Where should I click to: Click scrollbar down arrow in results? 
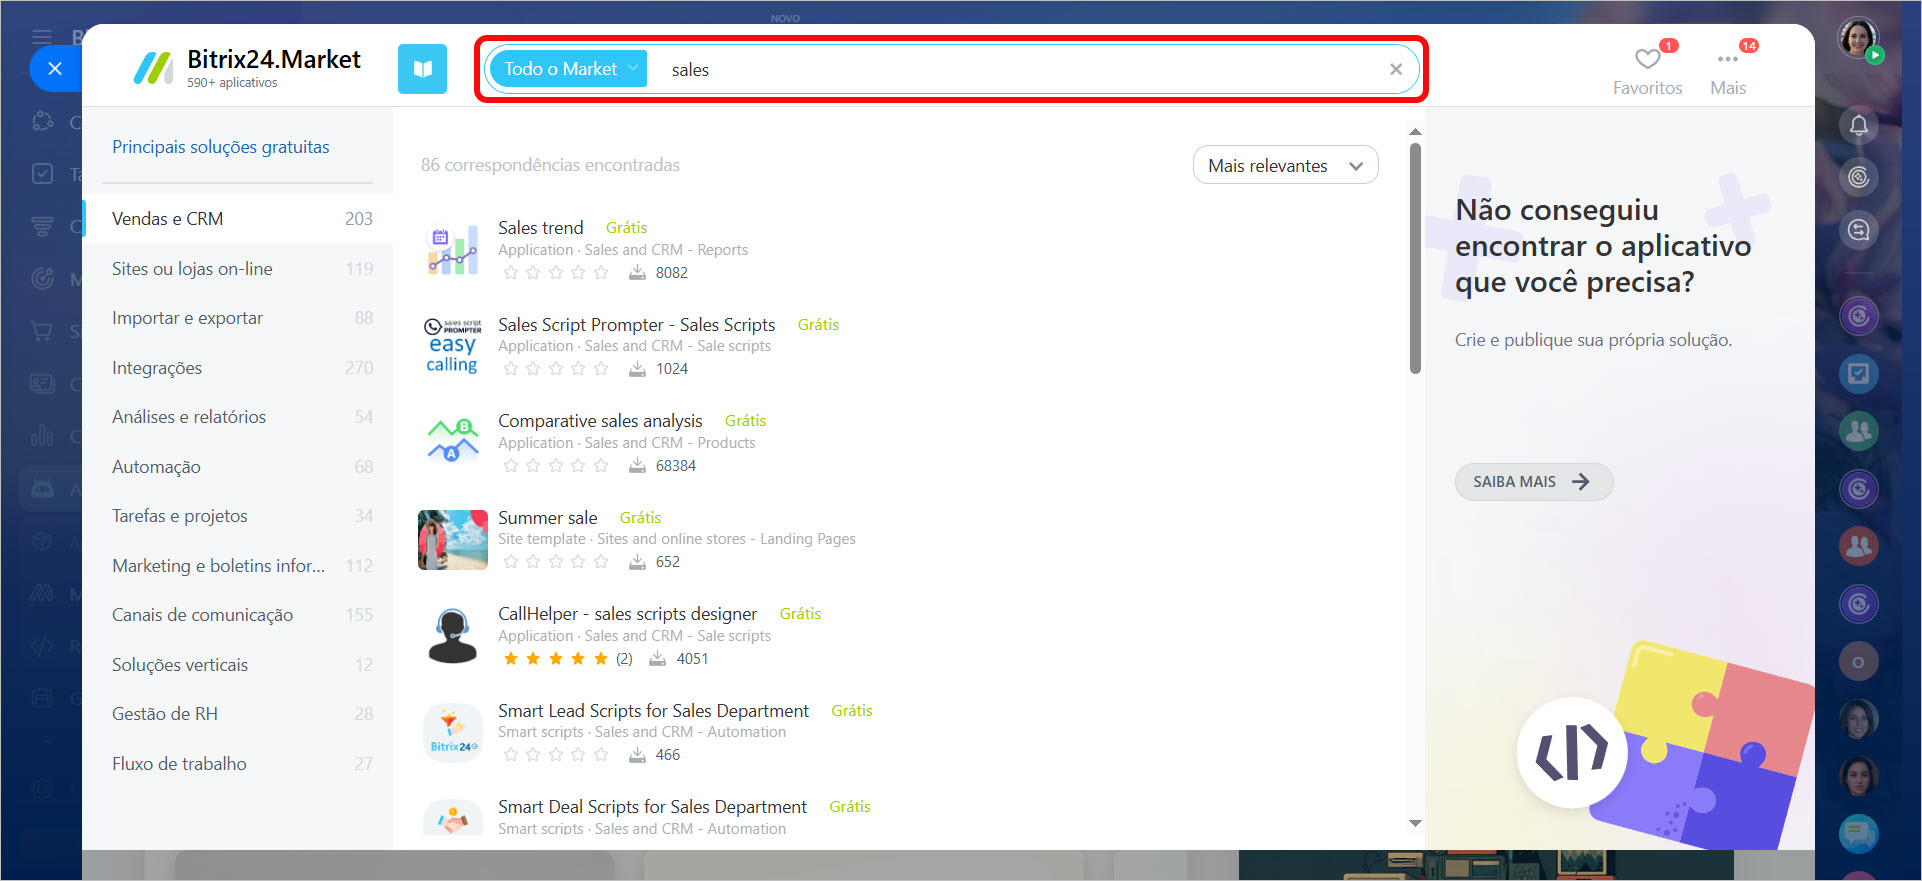pyautogui.click(x=1415, y=823)
